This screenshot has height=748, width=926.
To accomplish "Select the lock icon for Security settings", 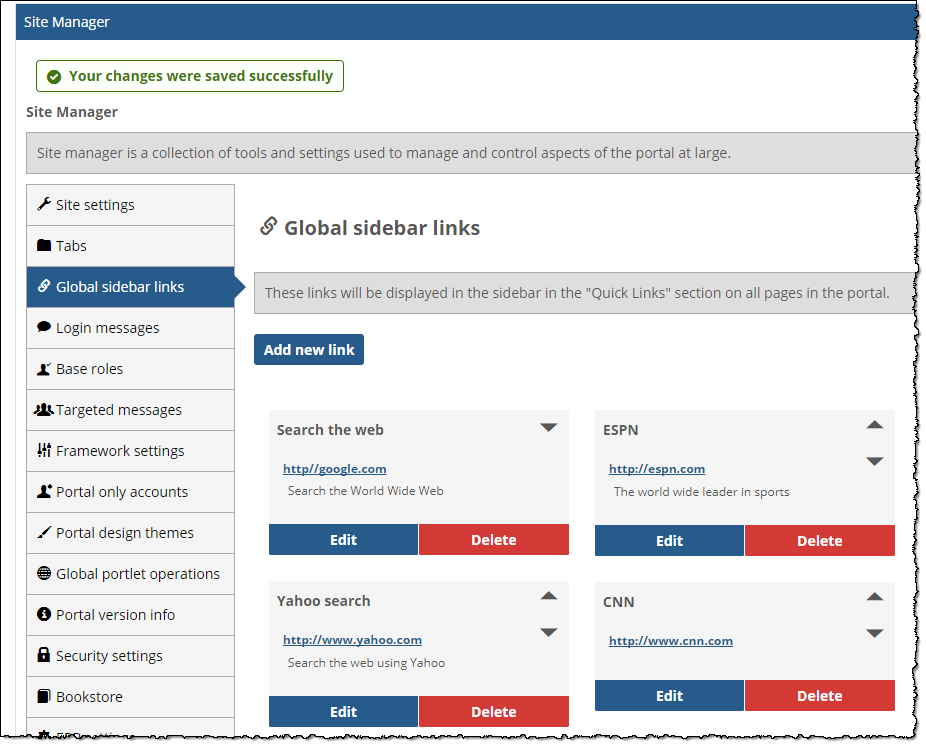I will (x=44, y=655).
